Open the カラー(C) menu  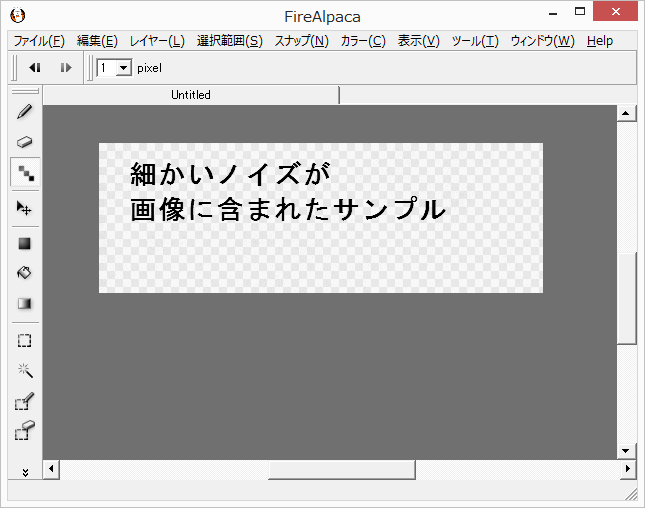[363, 41]
